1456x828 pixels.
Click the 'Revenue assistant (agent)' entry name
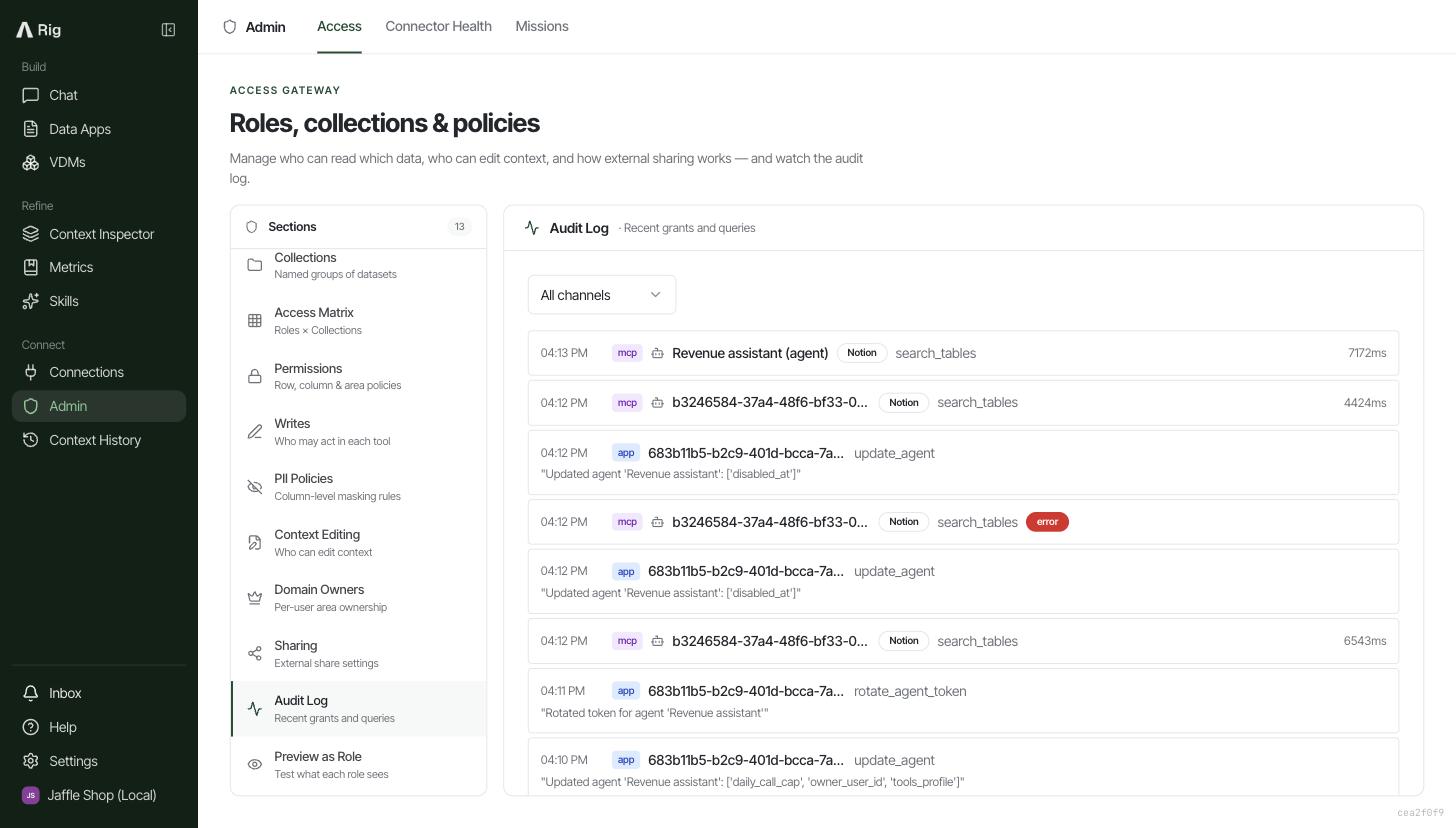(x=750, y=353)
